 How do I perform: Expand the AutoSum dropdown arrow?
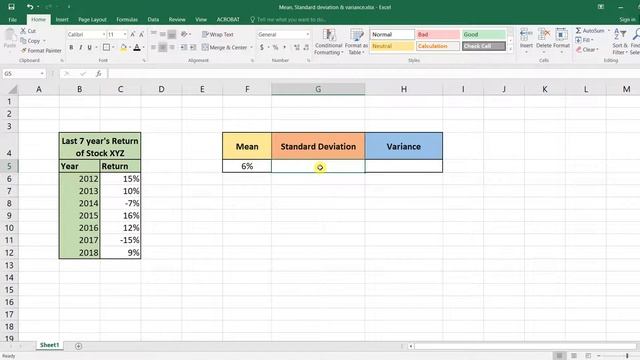click(x=609, y=31)
